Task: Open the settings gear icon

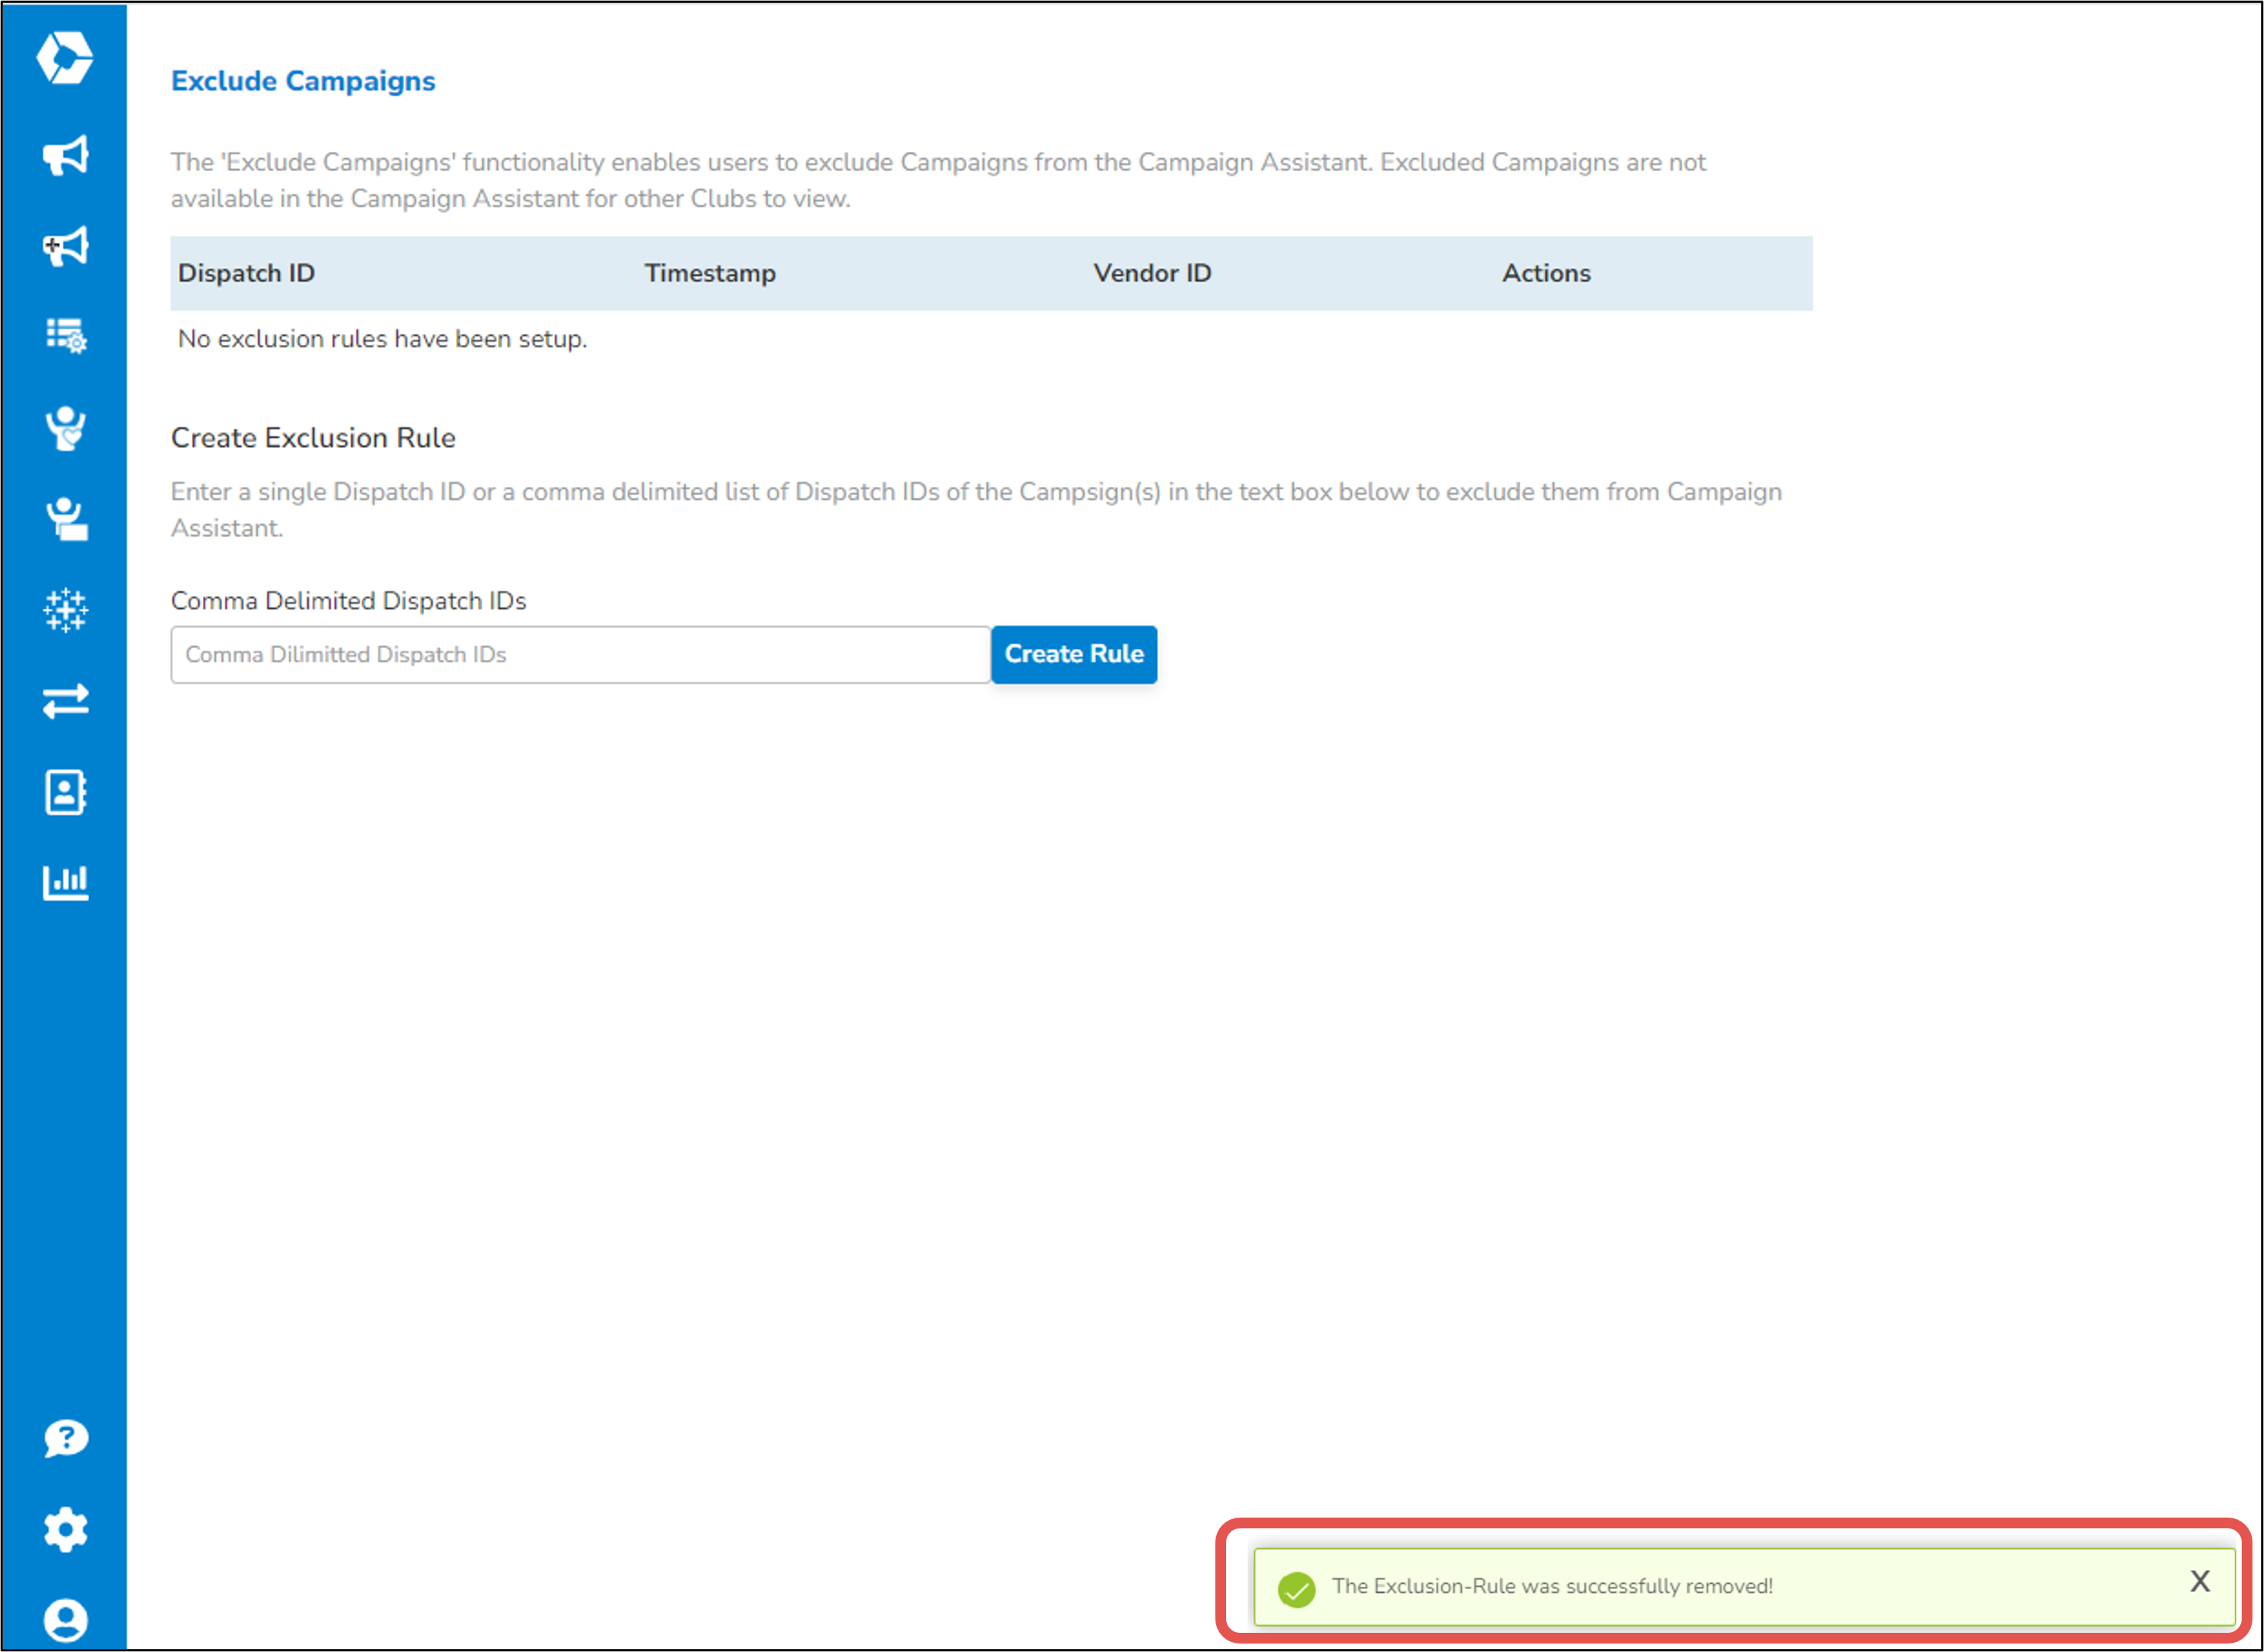Action: point(66,1529)
